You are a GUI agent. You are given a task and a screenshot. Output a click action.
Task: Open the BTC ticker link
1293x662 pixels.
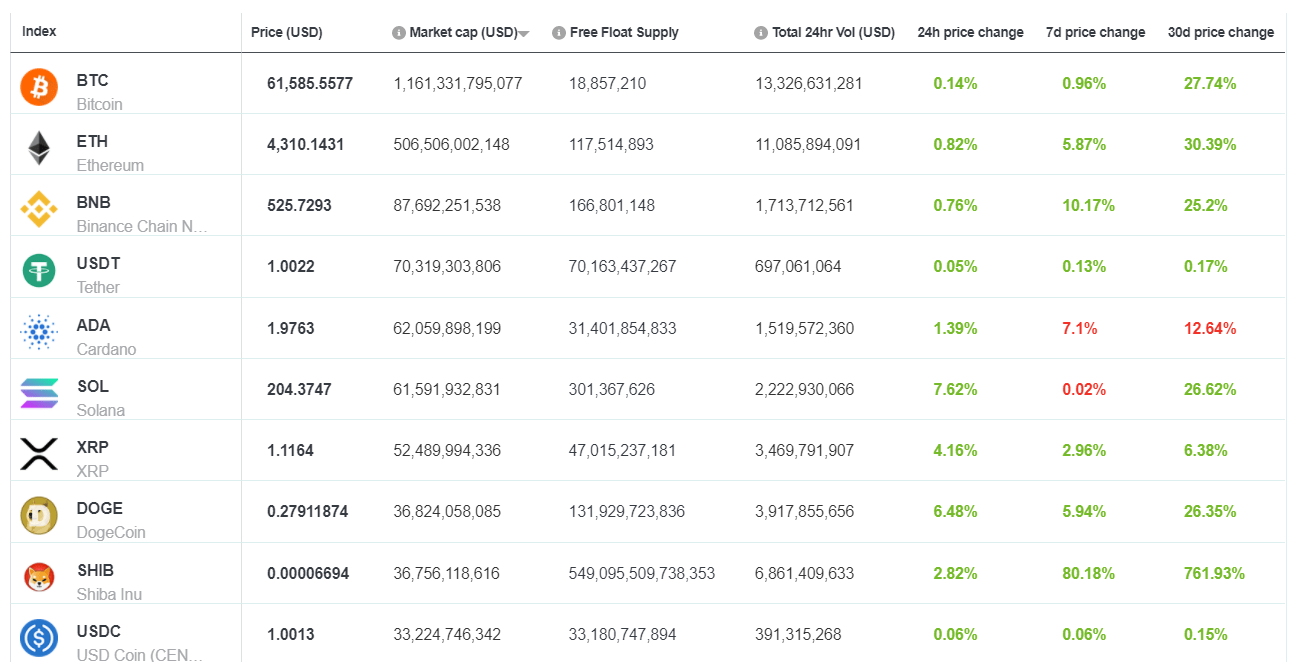click(92, 80)
